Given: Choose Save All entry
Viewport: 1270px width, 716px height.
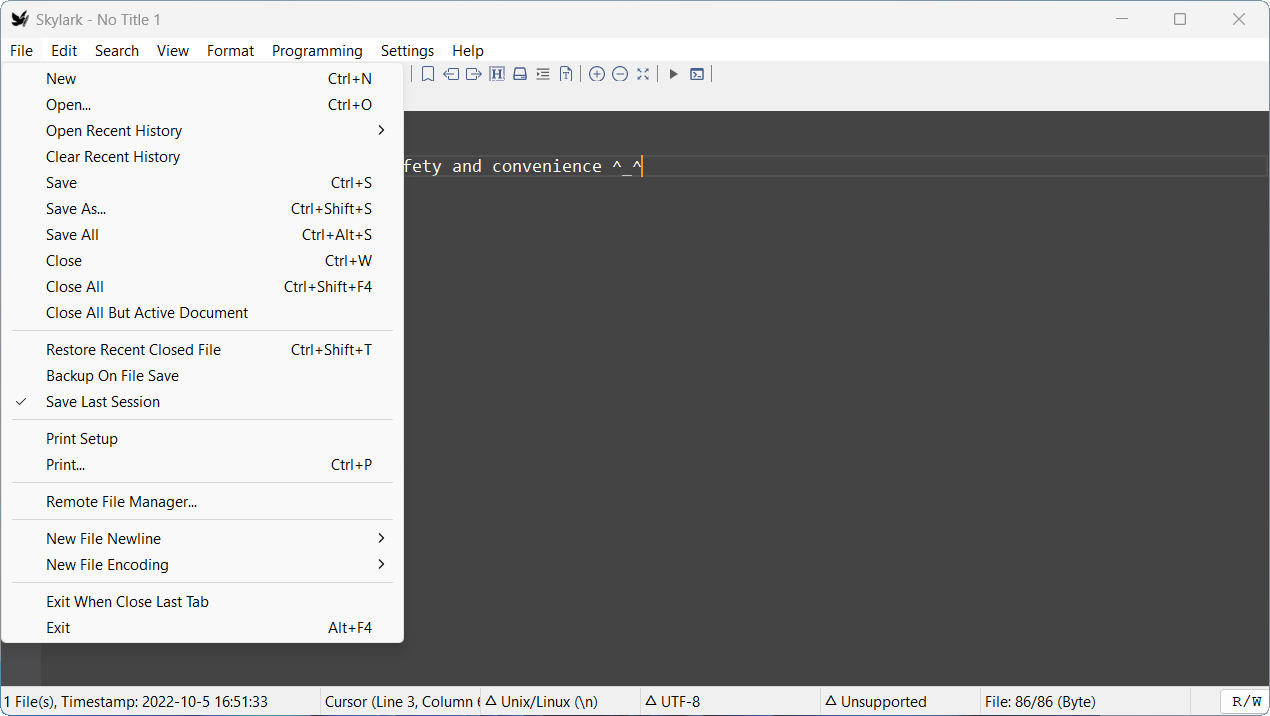Looking at the screenshot, I should click(x=202, y=235).
